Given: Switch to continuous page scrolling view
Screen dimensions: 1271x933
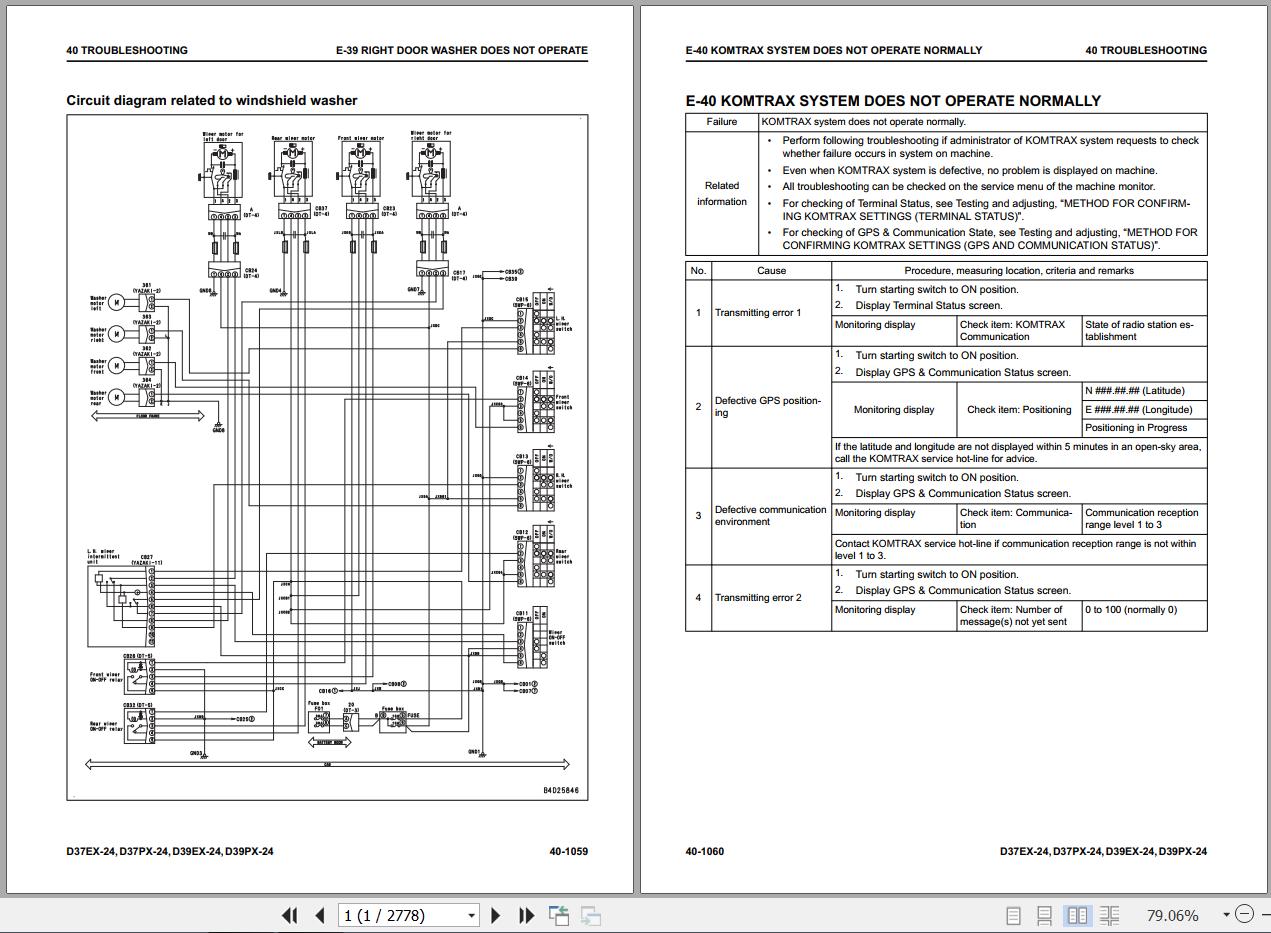Looking at the screenshot, I should coord(1044,915).
